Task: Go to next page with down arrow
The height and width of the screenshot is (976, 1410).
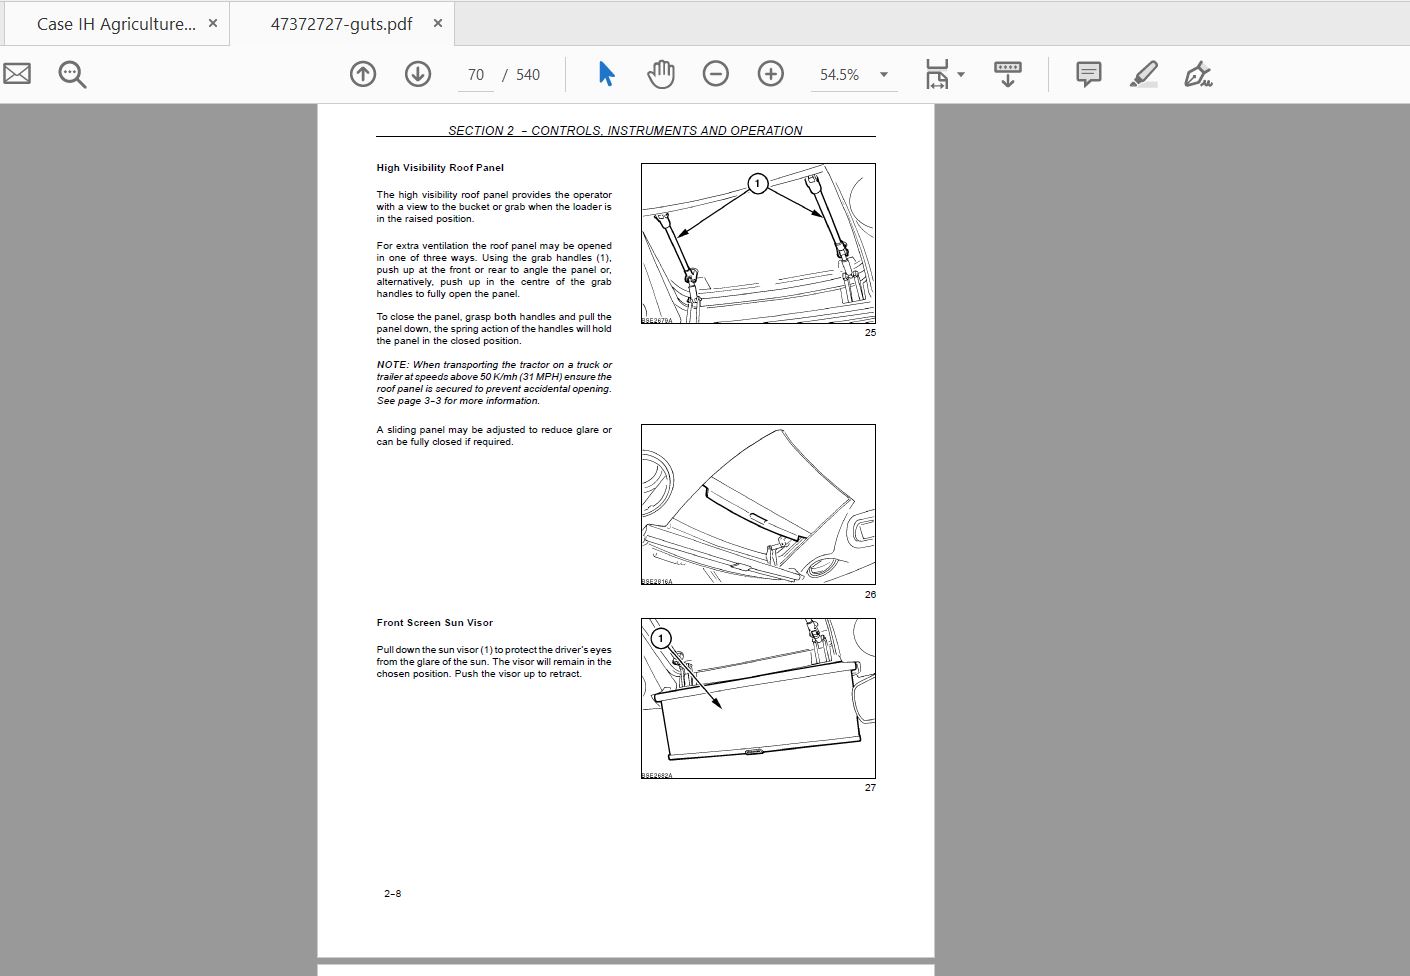Action: 418,74
